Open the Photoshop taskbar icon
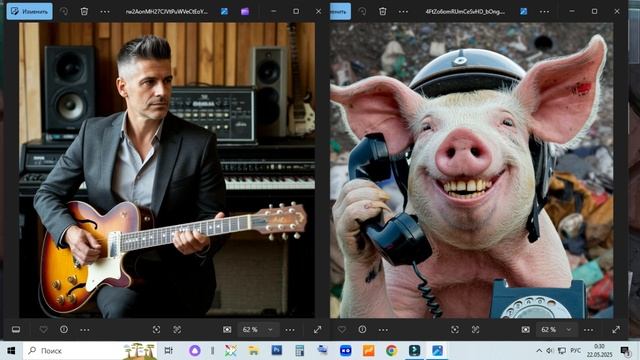 point(277,350)
